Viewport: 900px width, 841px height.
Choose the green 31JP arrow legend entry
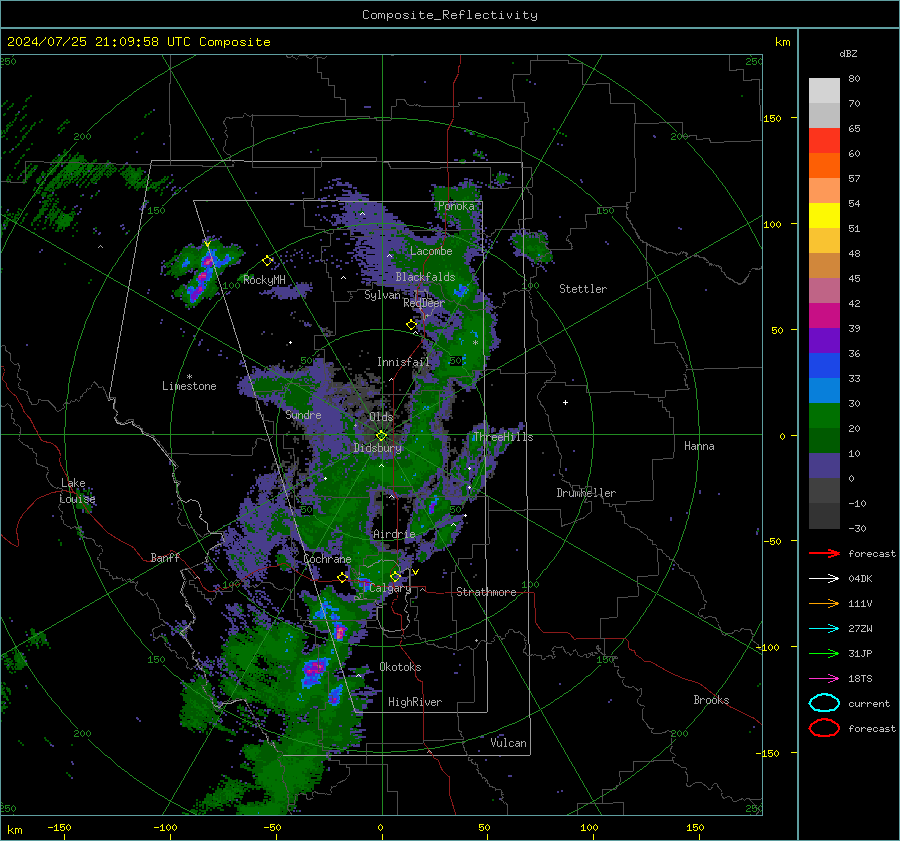tap(824, 653)
